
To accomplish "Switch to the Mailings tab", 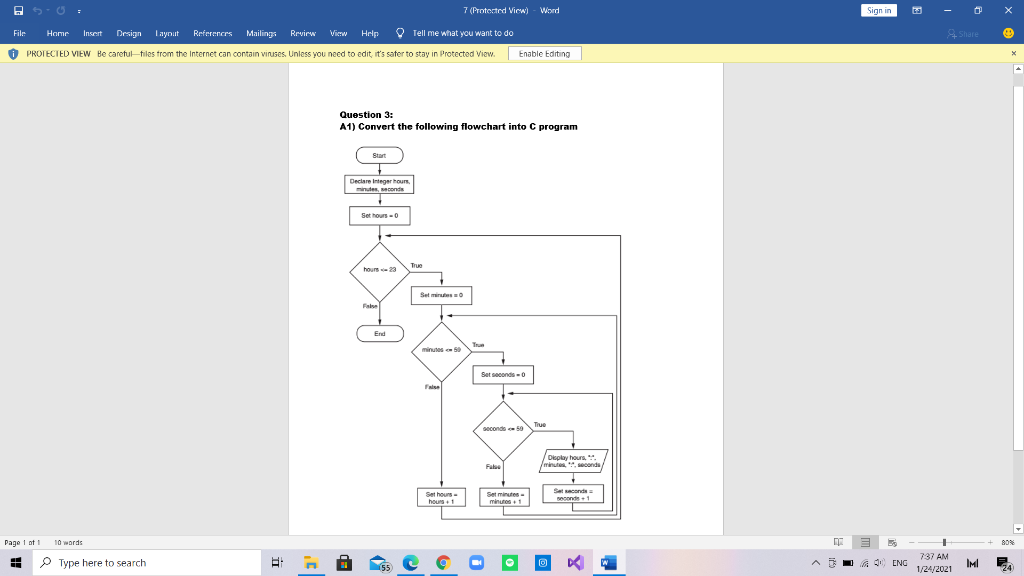I will point(261,33).
